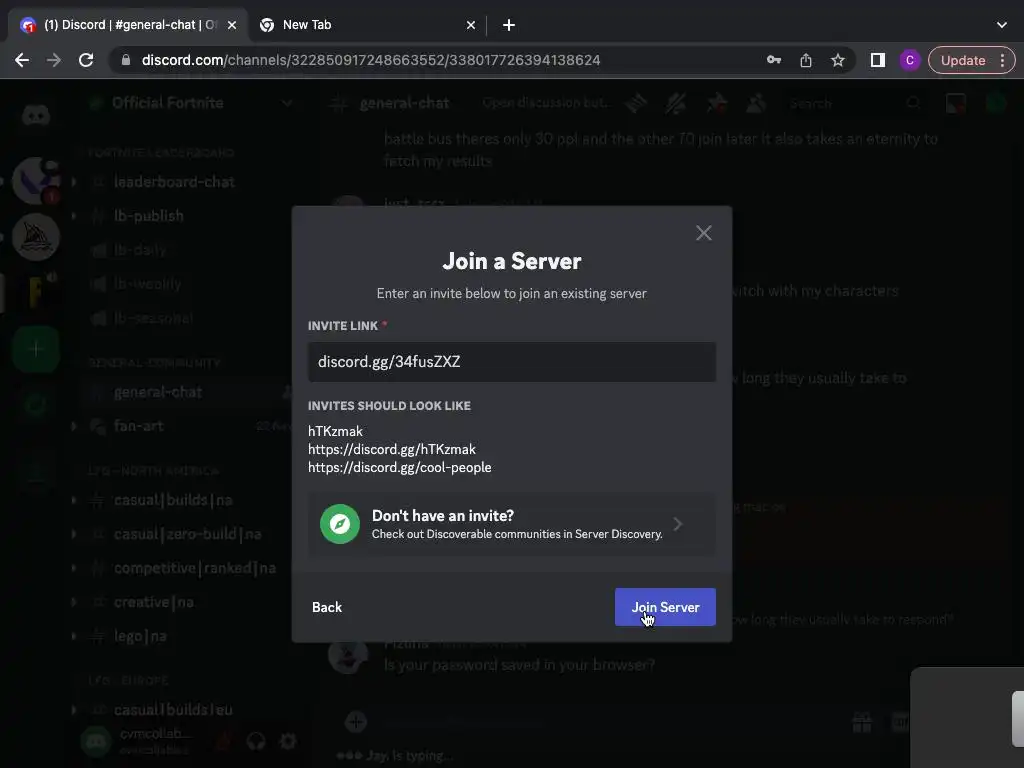Open a new browser tab with plus button
The image size is (1024, 768).
click(x=509, y=25)
